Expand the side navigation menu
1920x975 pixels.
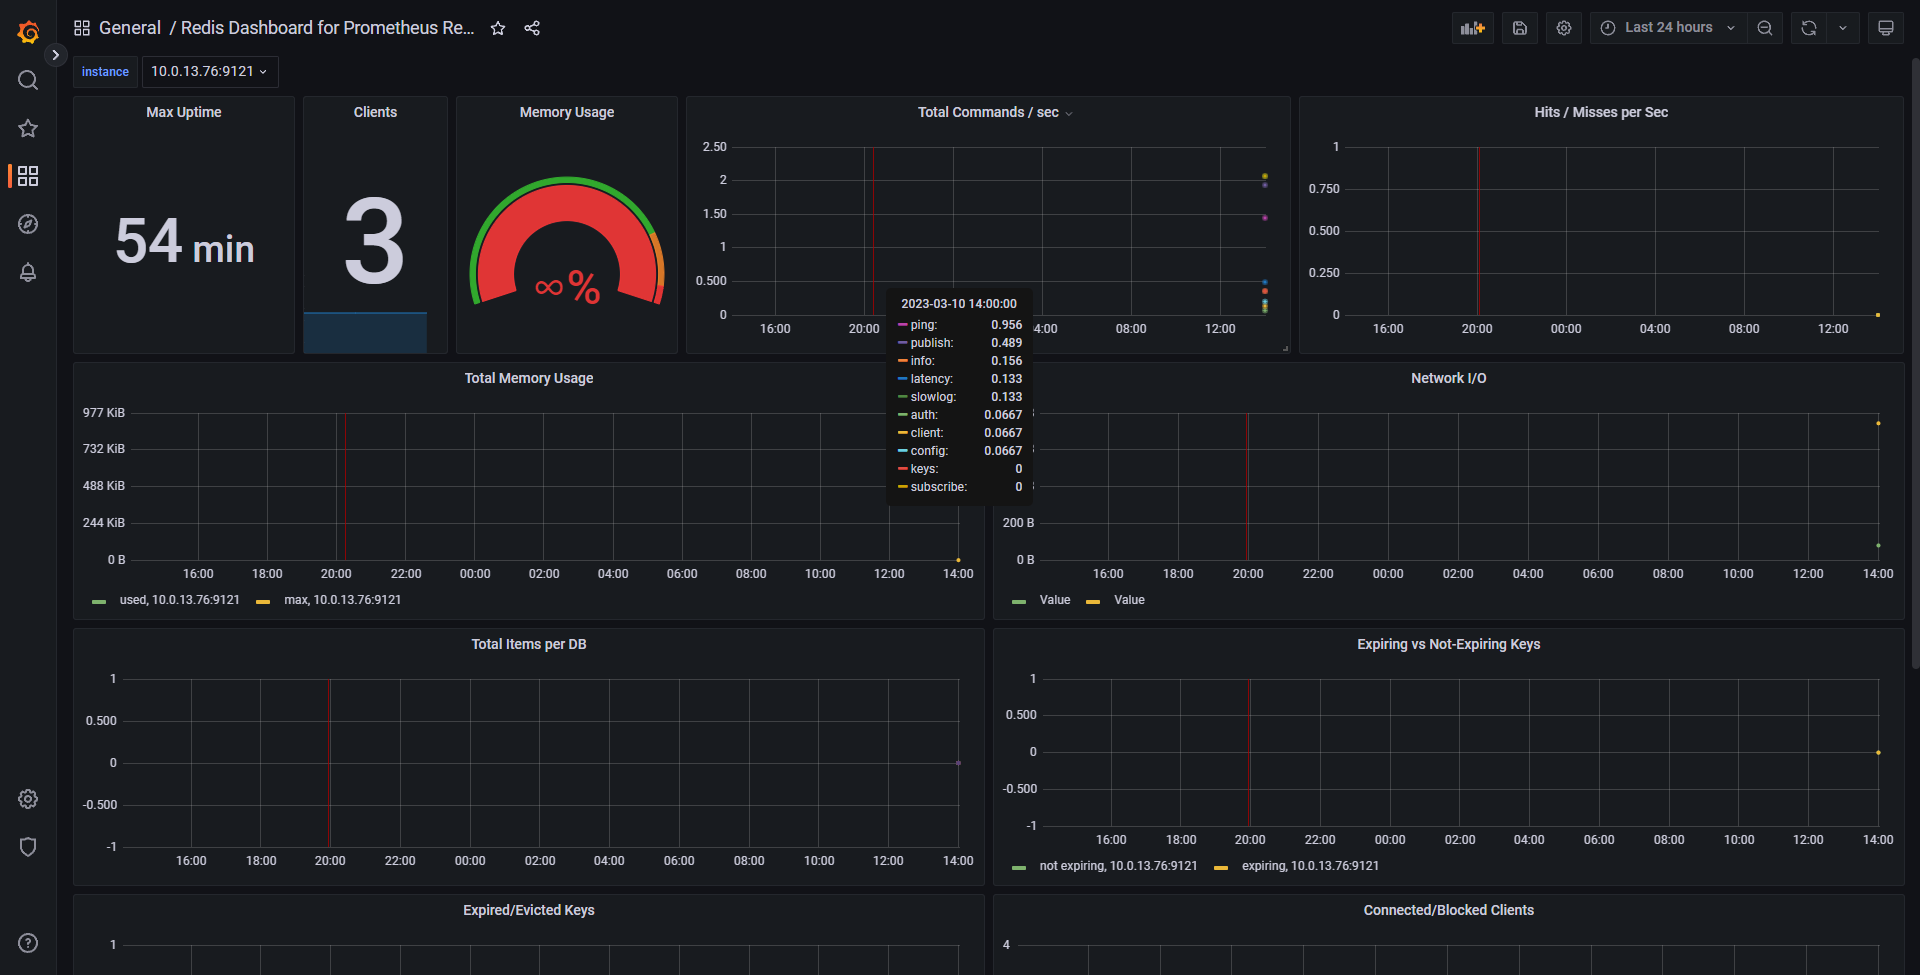click(56, 55)
